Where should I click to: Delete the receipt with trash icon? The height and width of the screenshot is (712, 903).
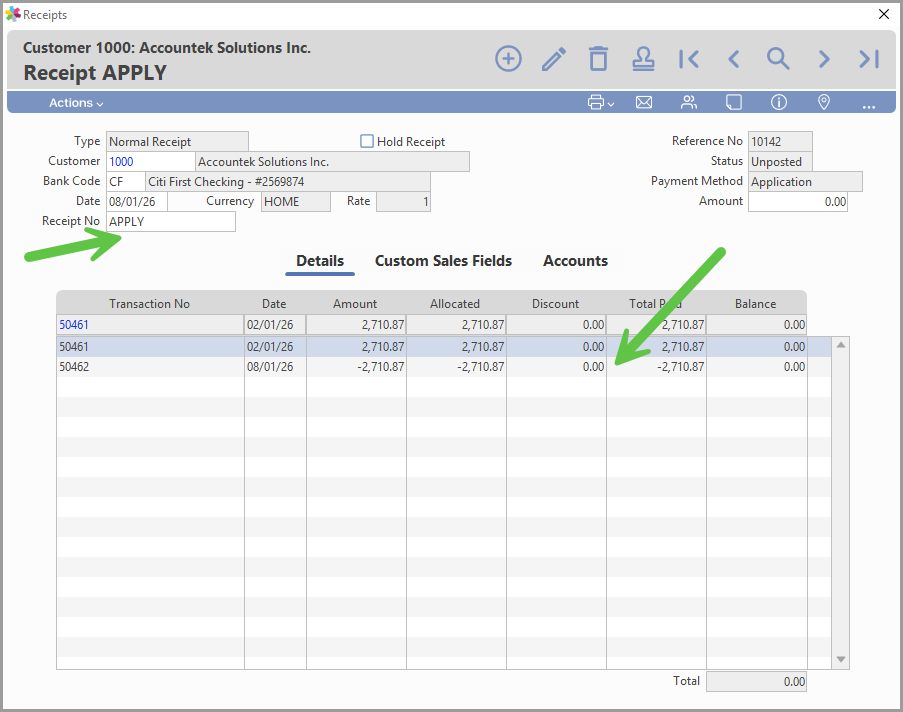point(598,59)
